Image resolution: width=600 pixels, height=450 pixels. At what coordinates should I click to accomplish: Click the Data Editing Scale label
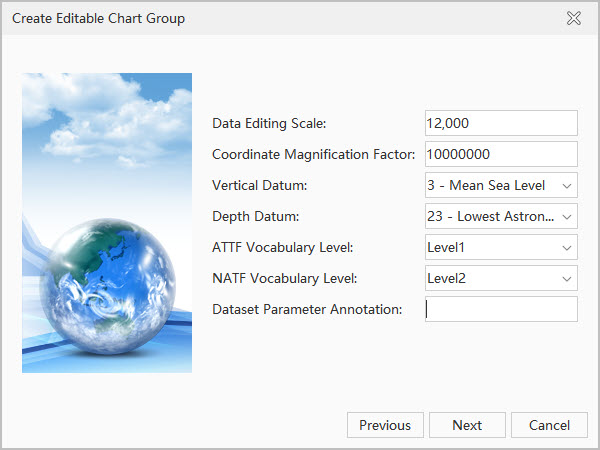270,123
